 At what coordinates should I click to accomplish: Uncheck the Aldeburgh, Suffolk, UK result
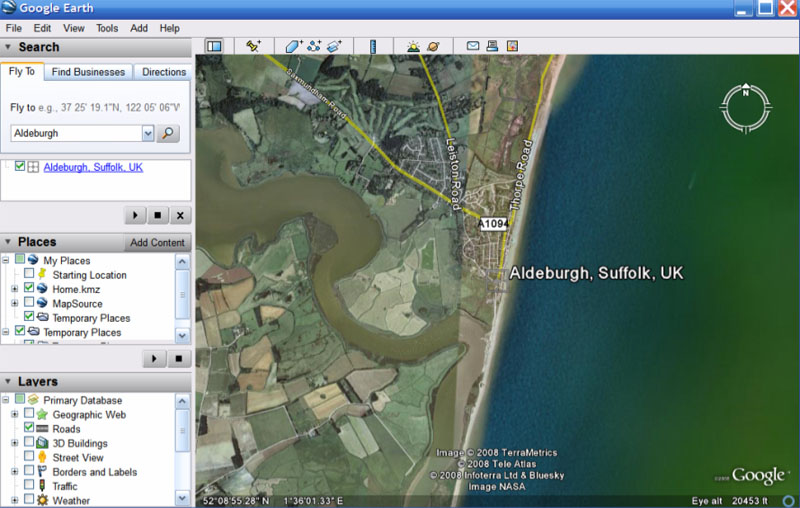[20, 166]
